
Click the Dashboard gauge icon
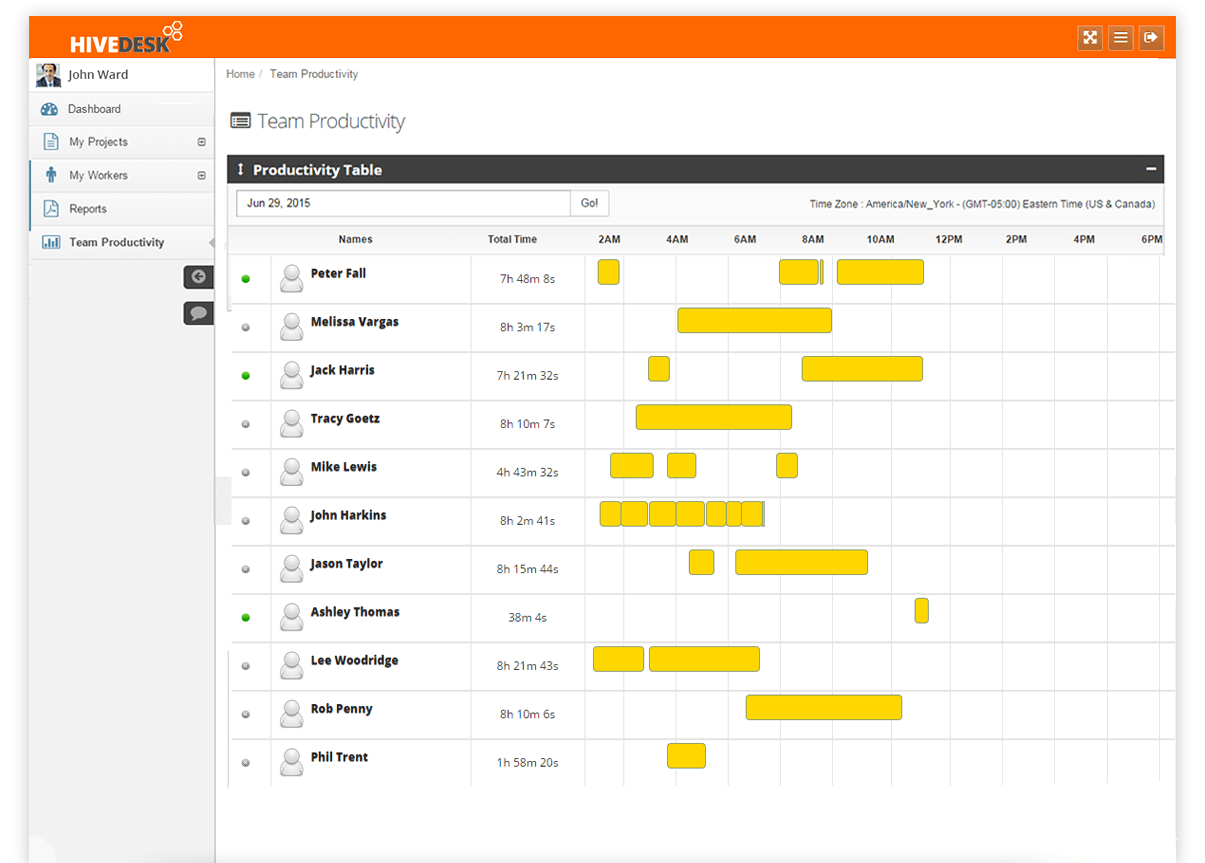(x=50, y=109)
